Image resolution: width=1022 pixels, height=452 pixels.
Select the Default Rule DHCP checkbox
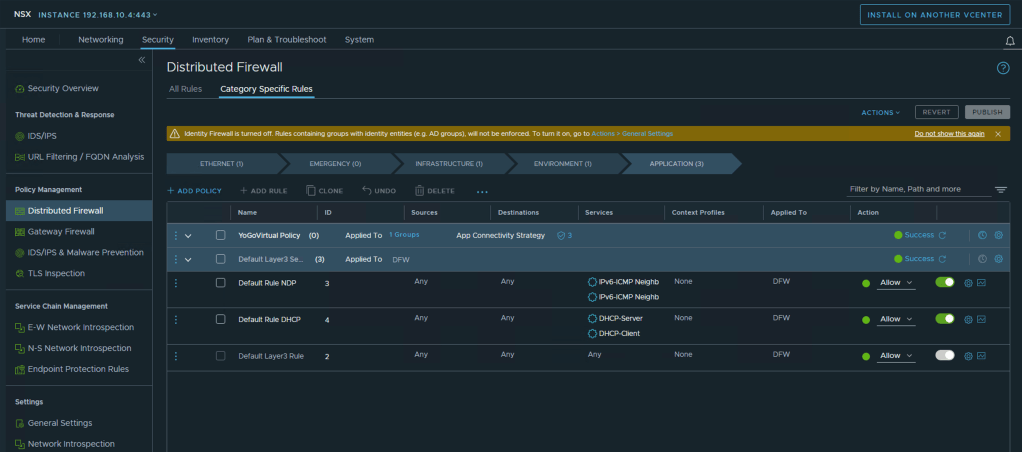click(x=220, y=319)
